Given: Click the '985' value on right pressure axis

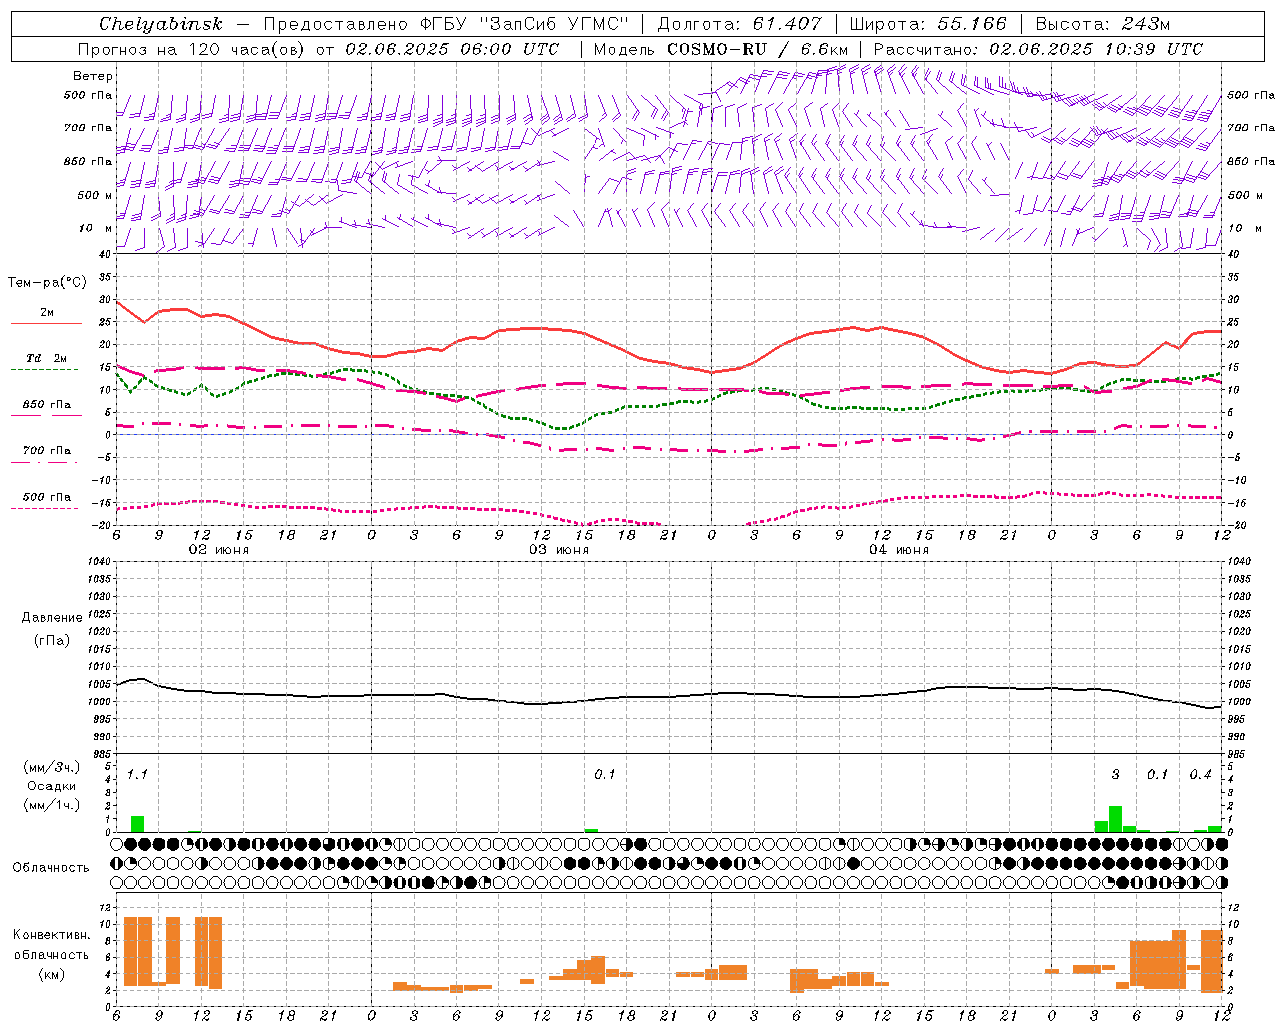Looking at the screenshot, I should (x=1238, y=754).
